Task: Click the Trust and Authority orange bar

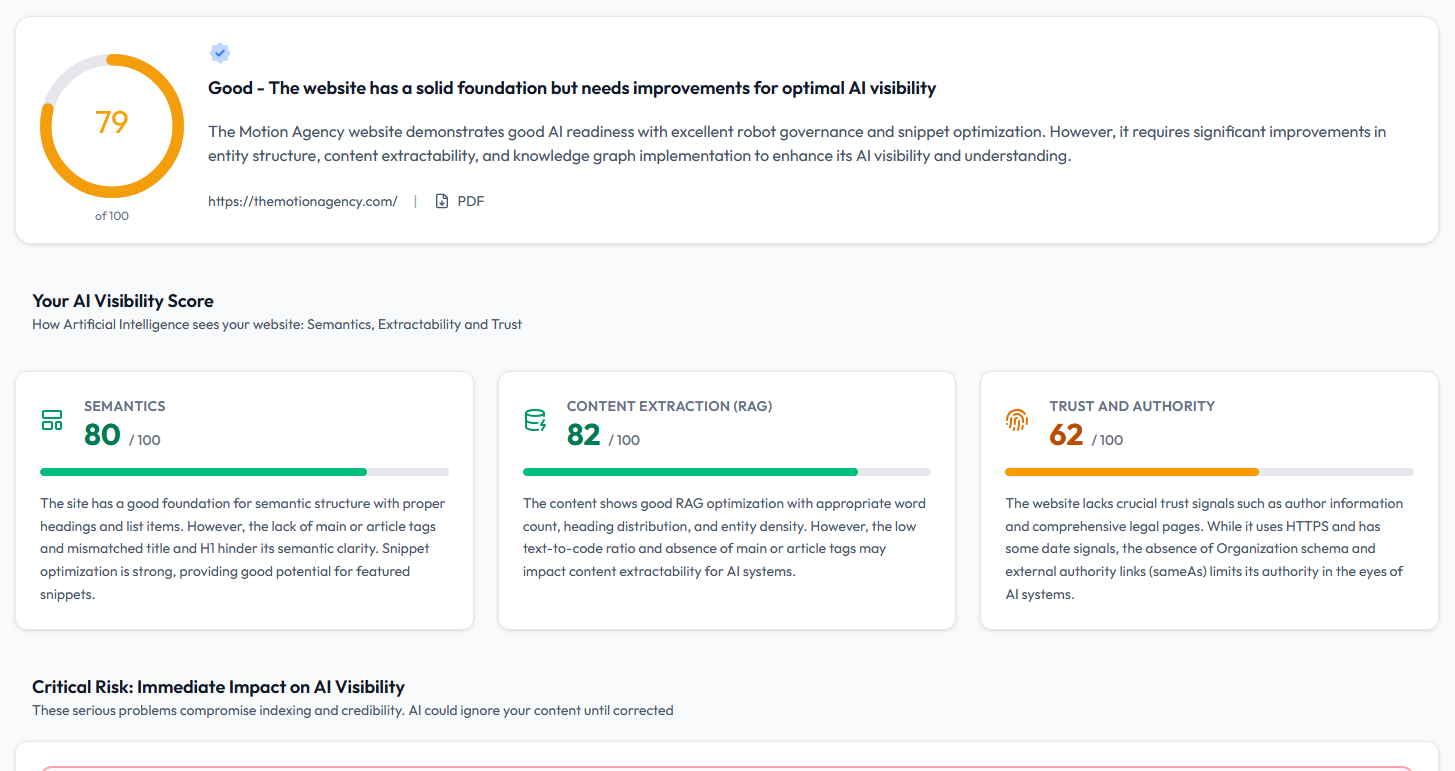Action: (x=1131, y=471)
